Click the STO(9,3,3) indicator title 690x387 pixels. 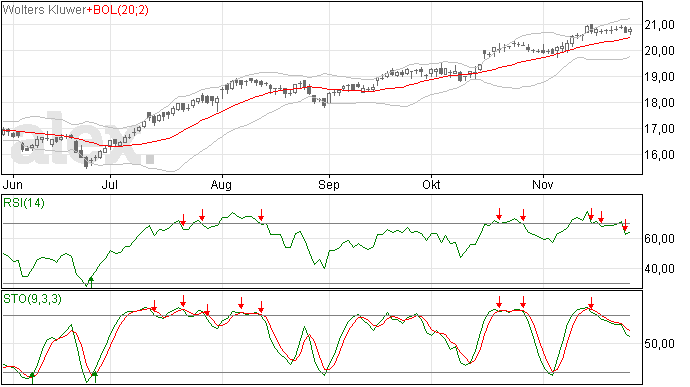32,299
